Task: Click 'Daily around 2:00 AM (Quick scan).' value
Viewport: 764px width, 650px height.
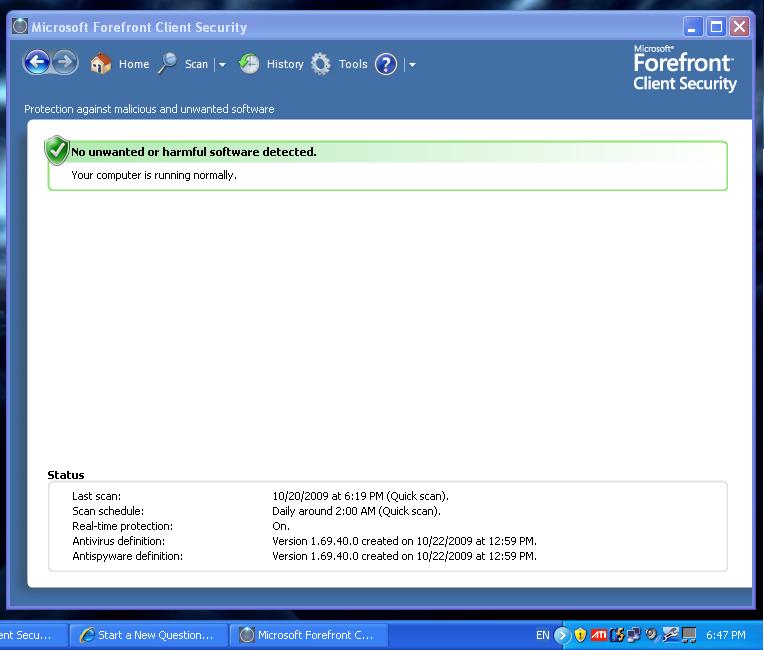Action: coord(356,511)
